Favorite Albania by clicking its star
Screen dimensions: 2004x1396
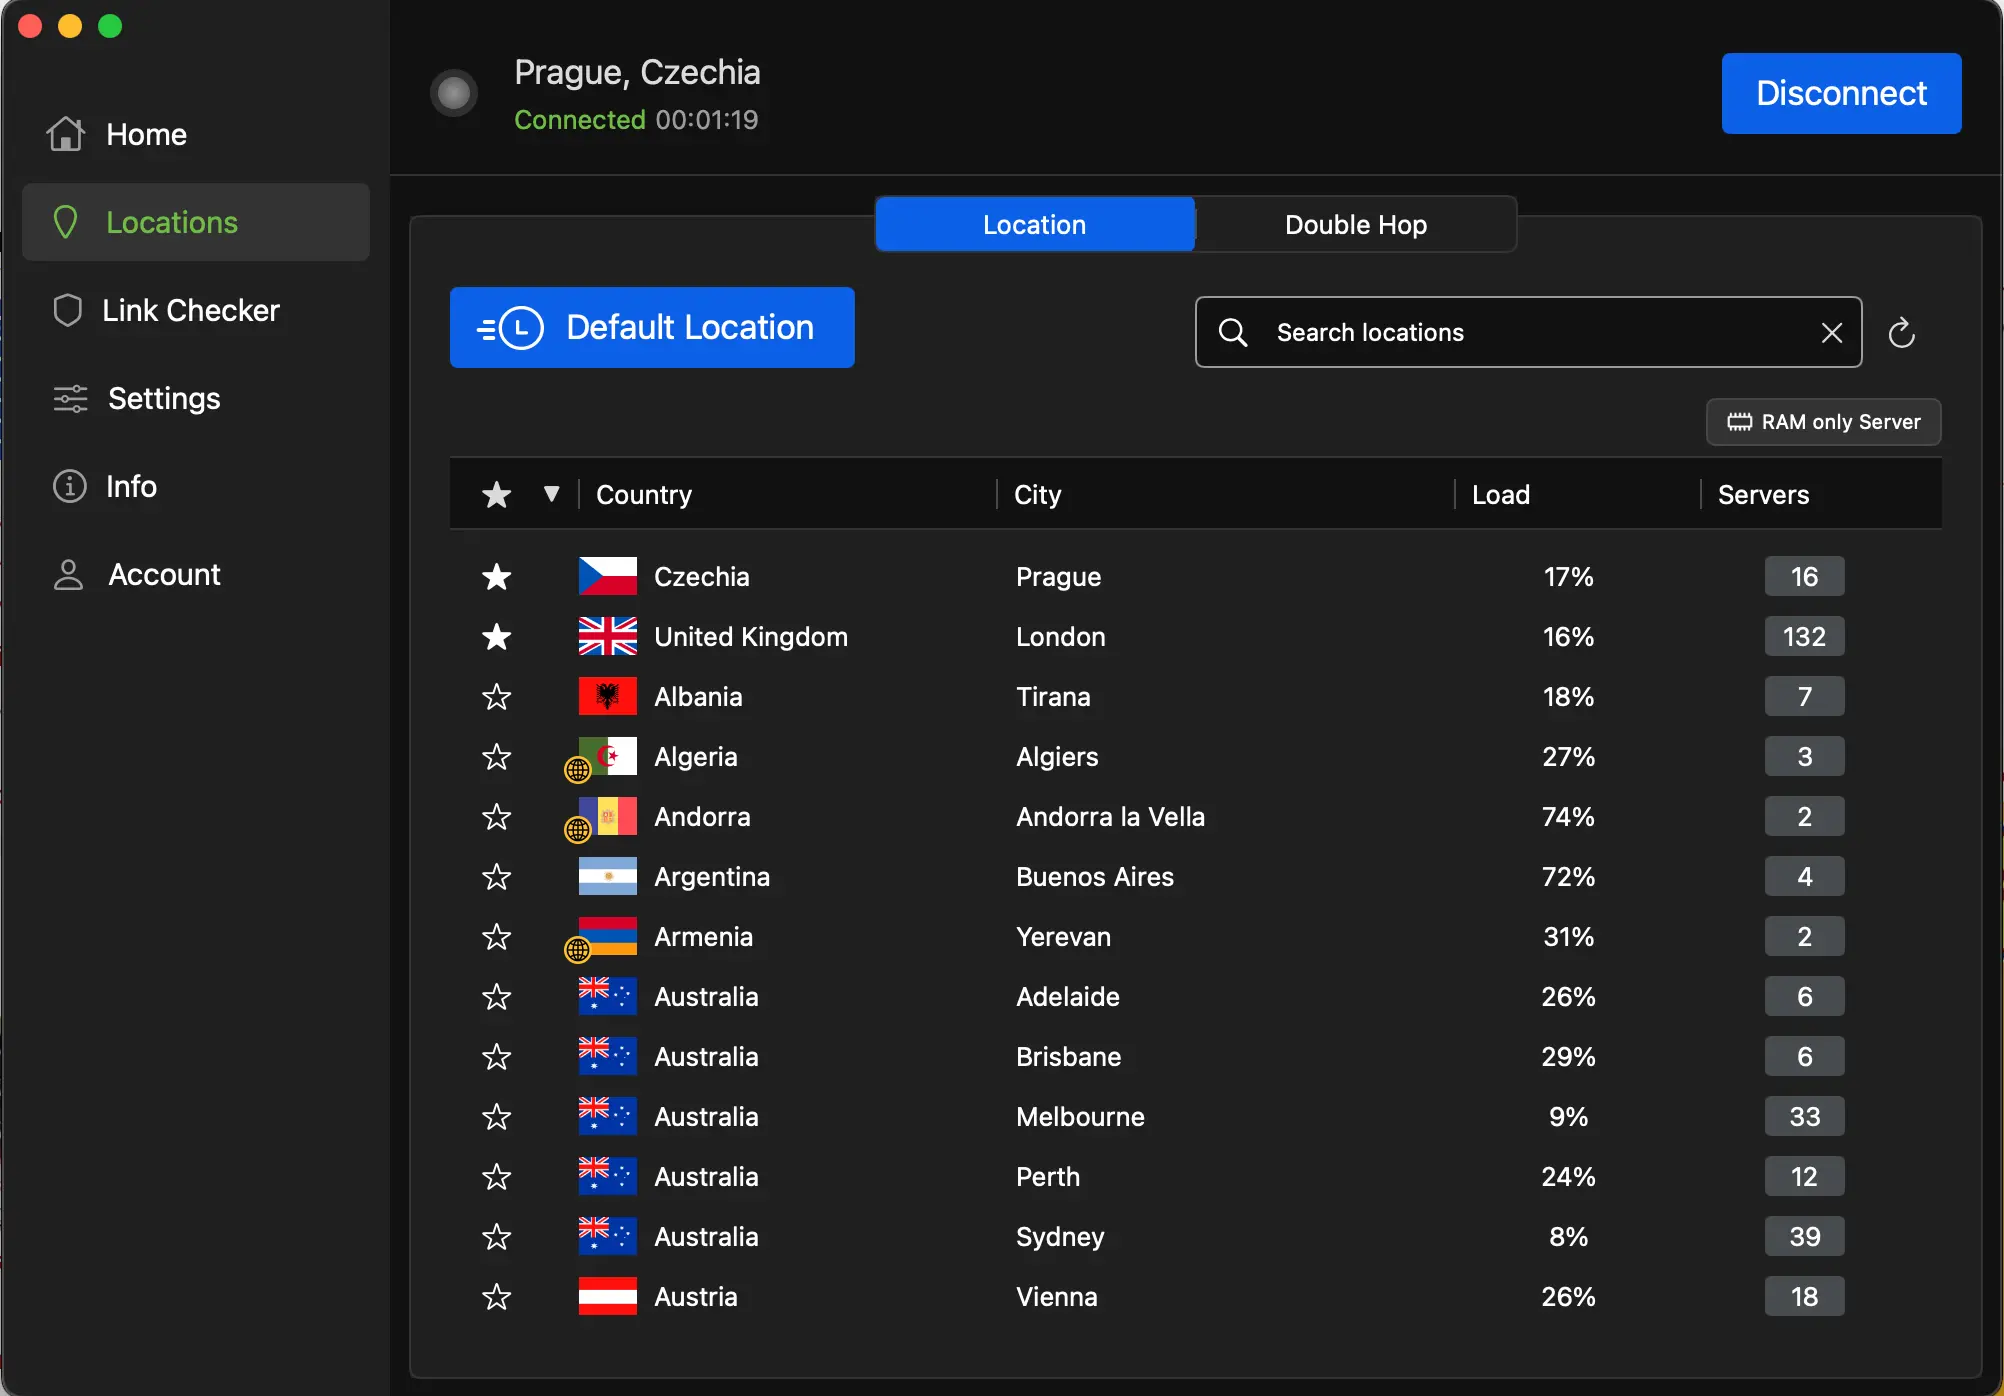tap(496, 697)
